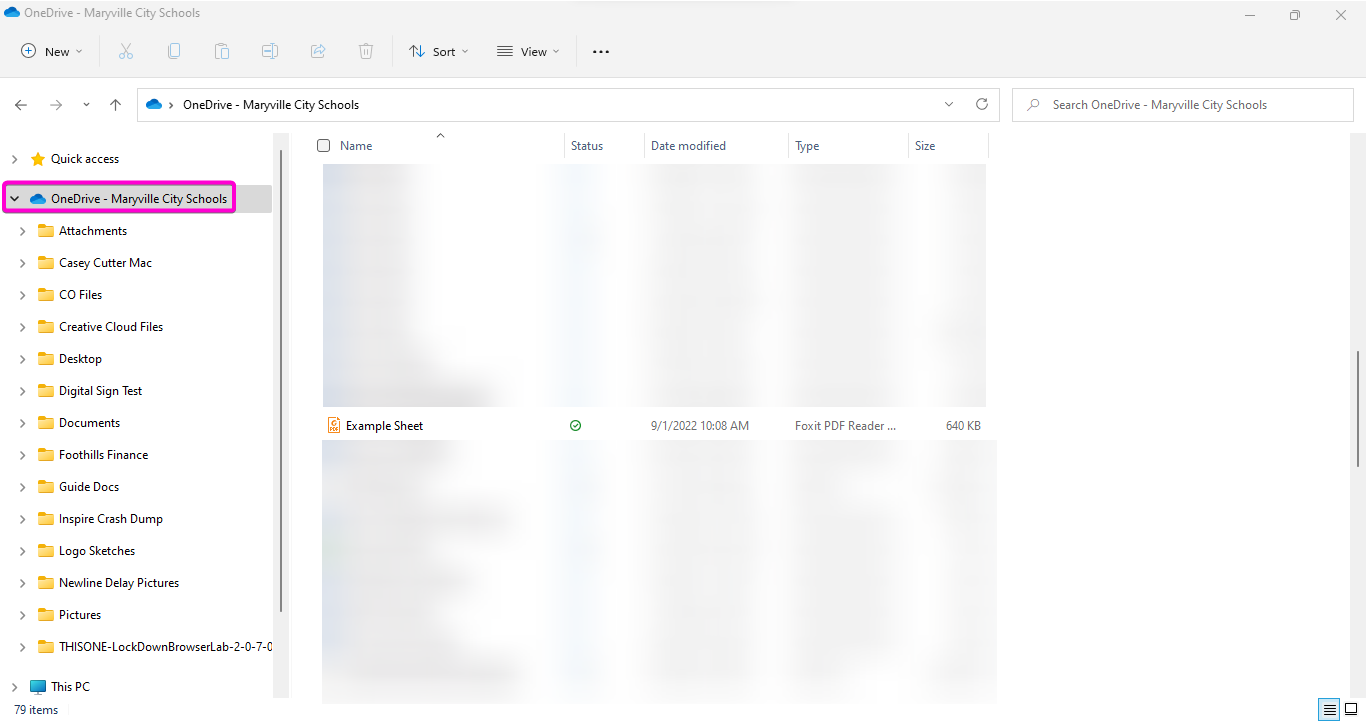Open the recent locations dropdown arrow
1366x721 pixels.
tap(86, 105)
